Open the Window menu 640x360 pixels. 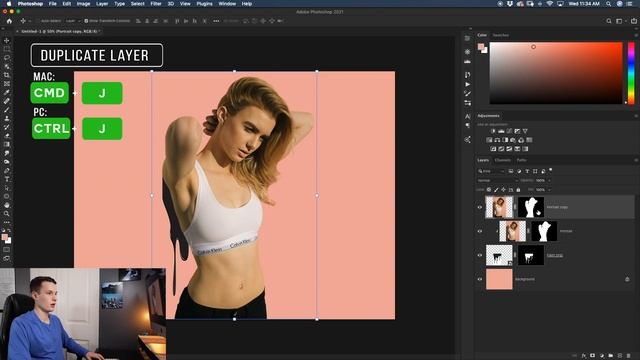pyautogui.click(x=227, y=4)
